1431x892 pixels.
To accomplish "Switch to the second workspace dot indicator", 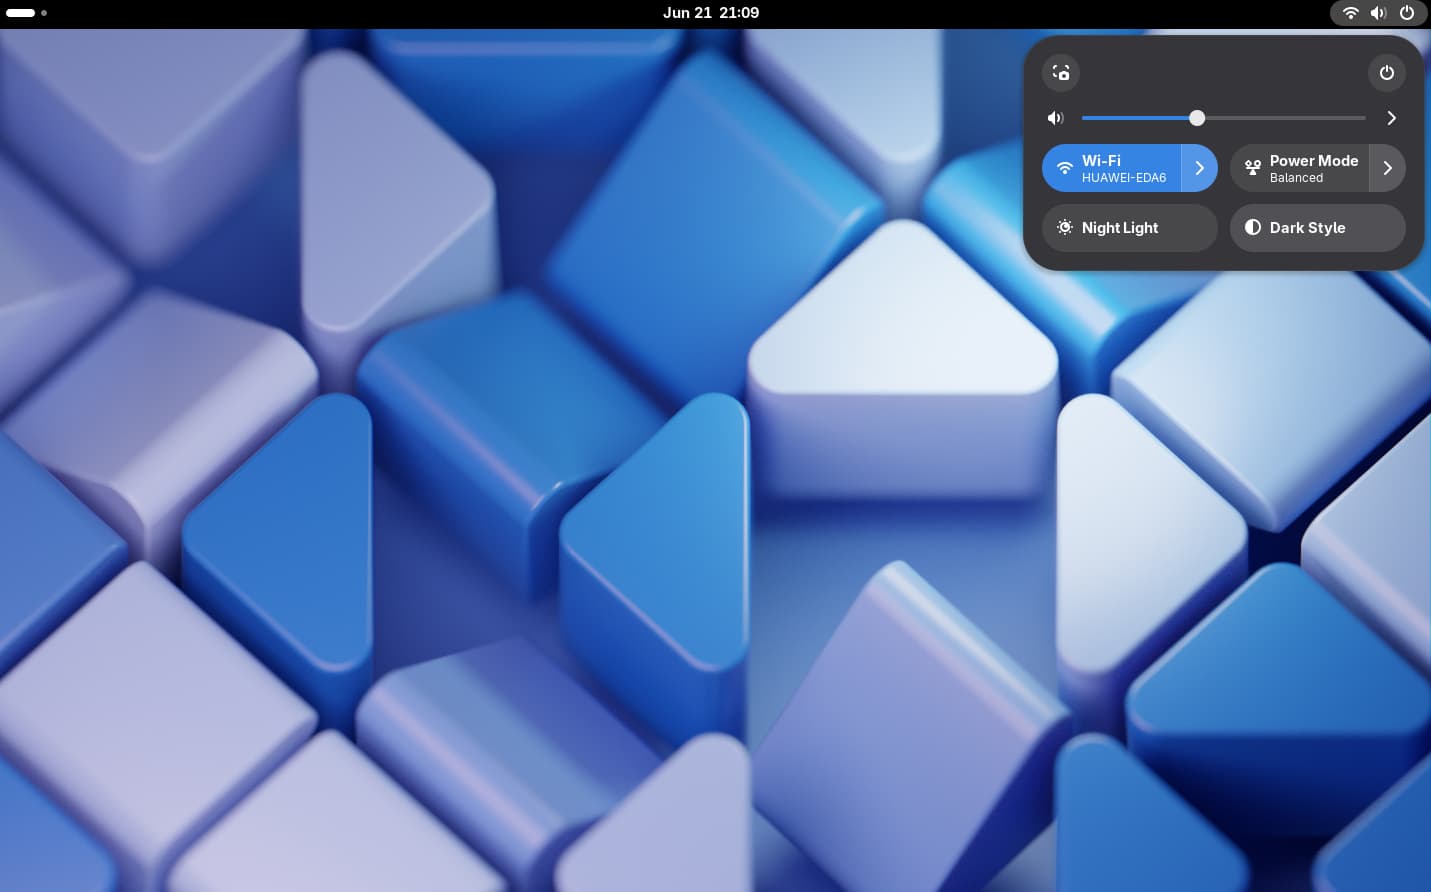I will click(x=44, y=13).
